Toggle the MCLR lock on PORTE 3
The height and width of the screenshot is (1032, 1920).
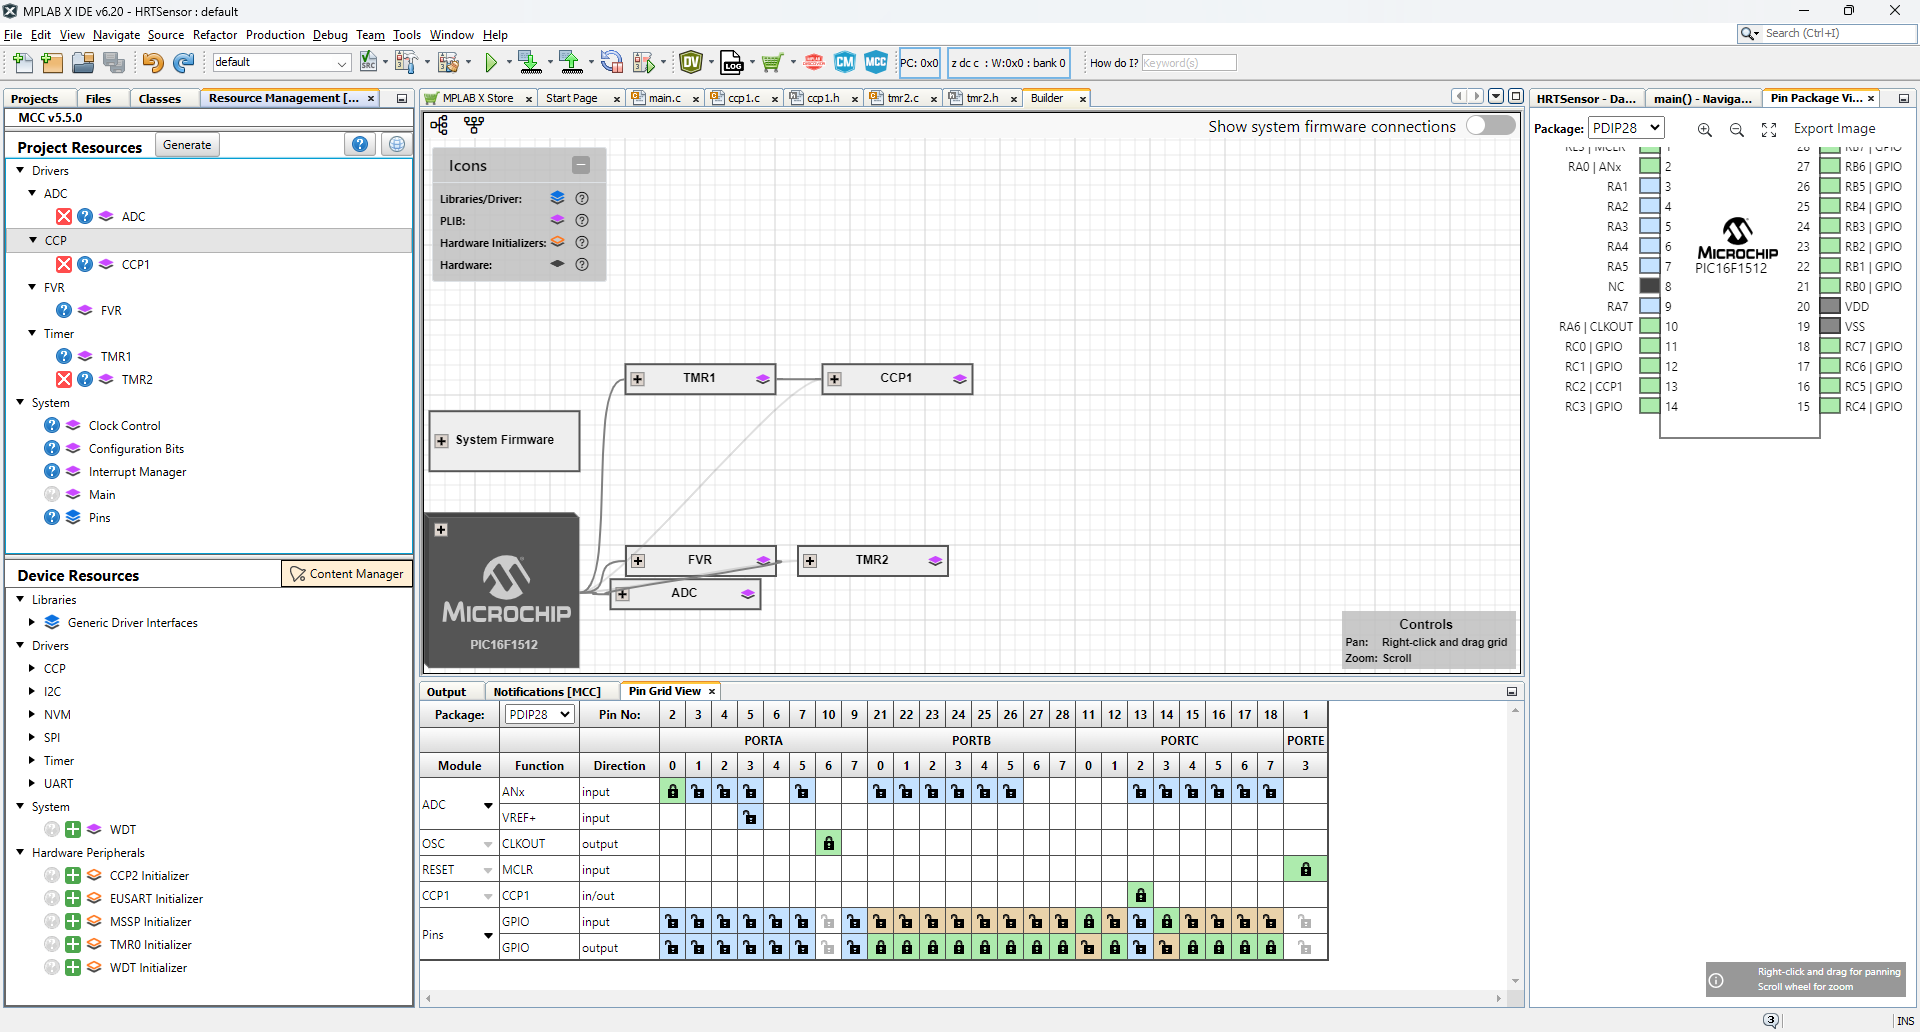click(1306, 870)
